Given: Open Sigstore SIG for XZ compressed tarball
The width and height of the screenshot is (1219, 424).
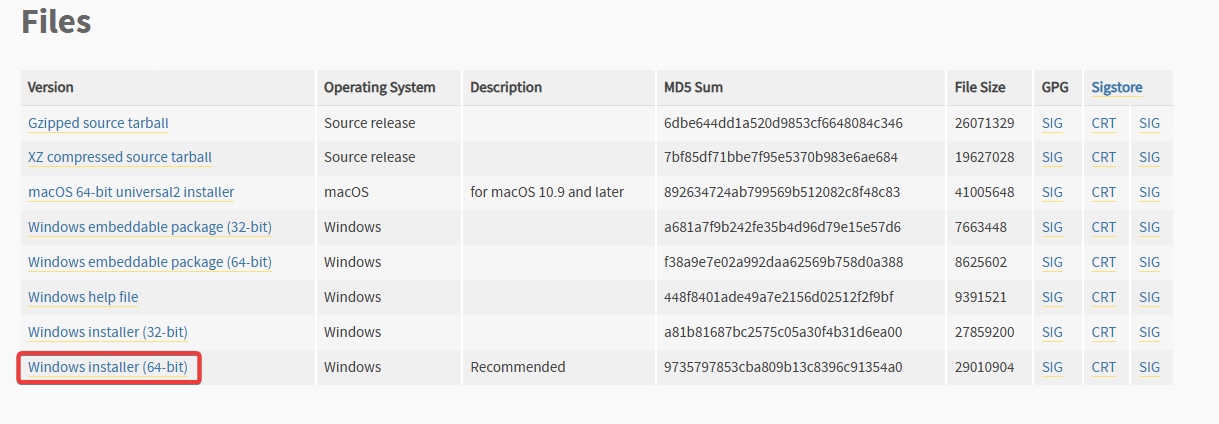Looking at the screenshot, I should 1149,157.
